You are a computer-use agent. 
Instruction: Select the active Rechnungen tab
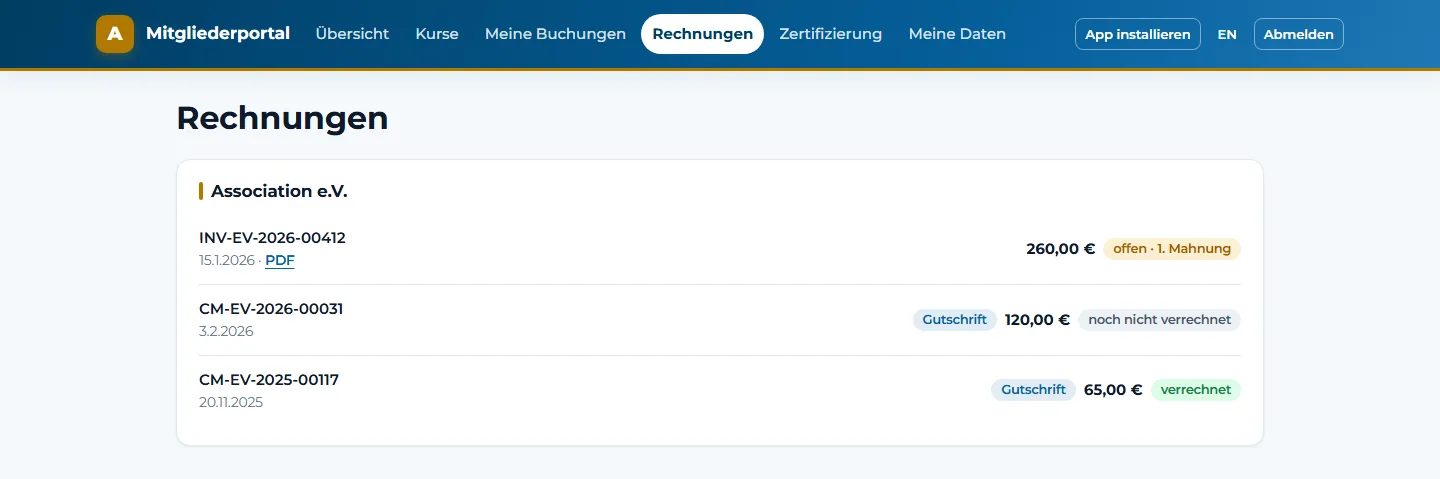702,34
